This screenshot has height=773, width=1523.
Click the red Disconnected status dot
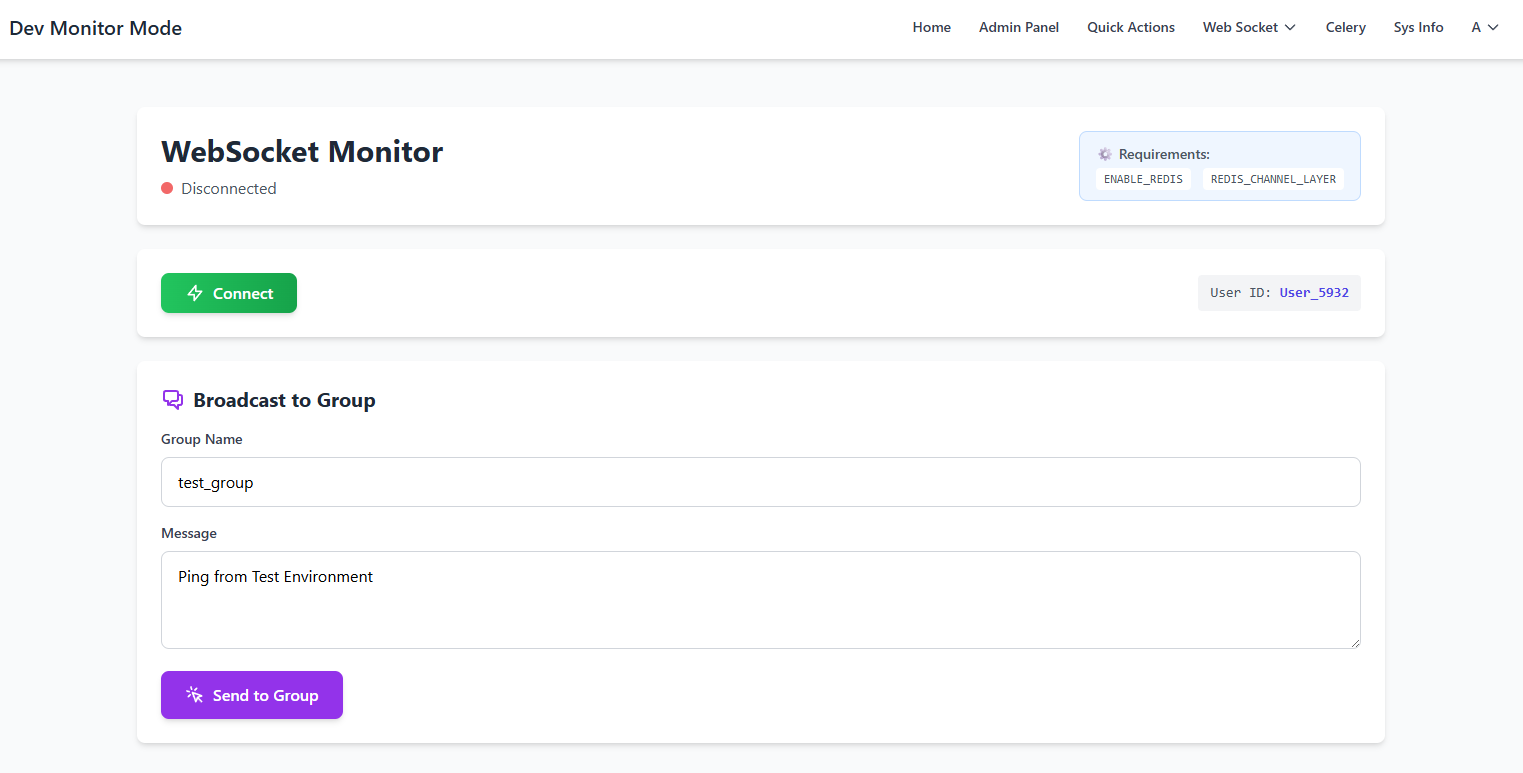[x=167, y=188]
